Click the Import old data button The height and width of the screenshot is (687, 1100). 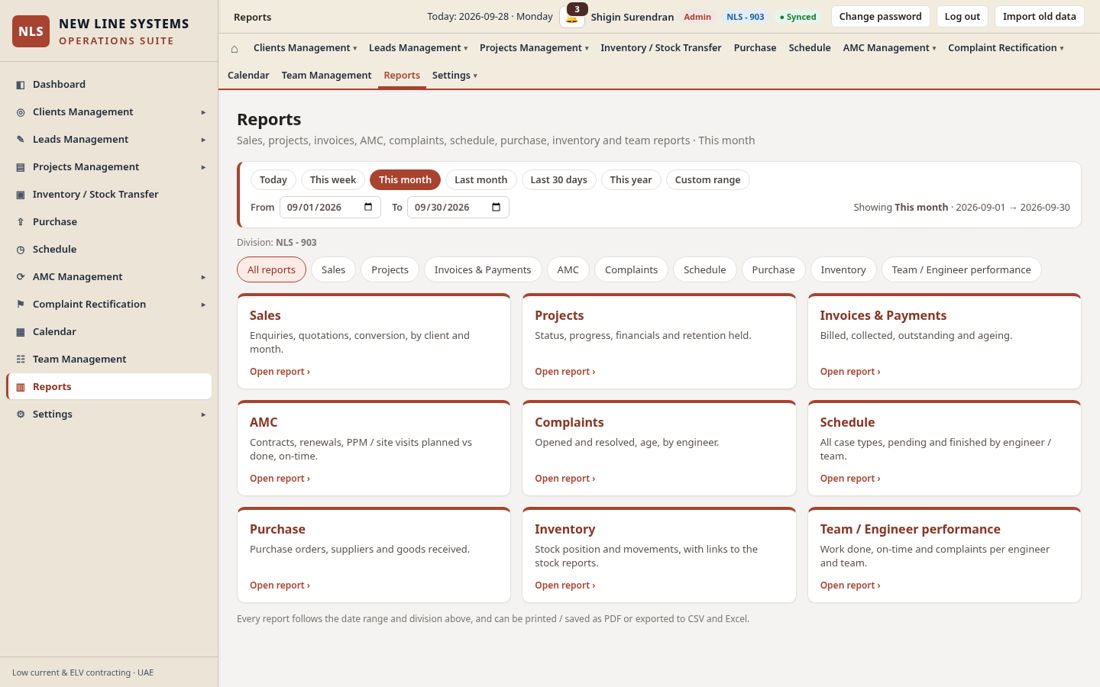point(1039,16)
